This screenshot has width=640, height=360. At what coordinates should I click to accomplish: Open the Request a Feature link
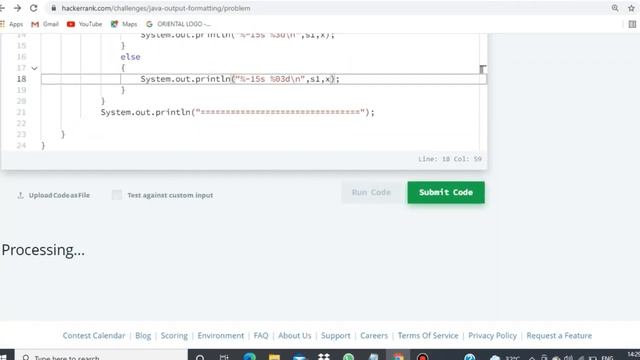point(559,336)
